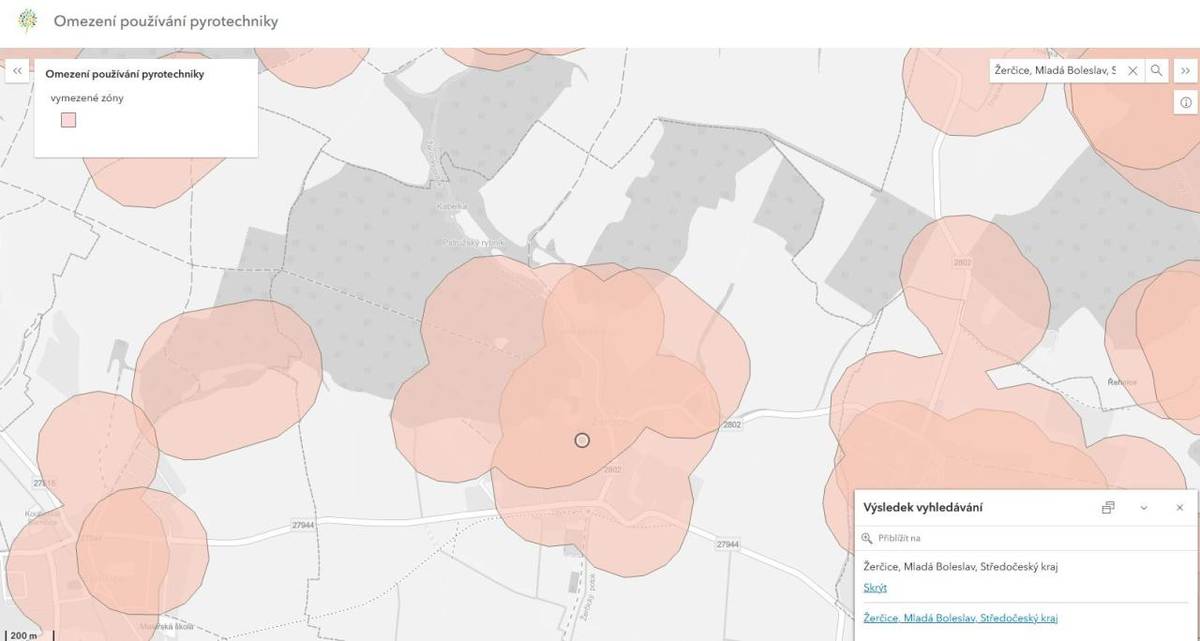The height and width of the screenshot is (641, 1200).
Task: Click the 200 m scale bar
Action: pos(24,635)
